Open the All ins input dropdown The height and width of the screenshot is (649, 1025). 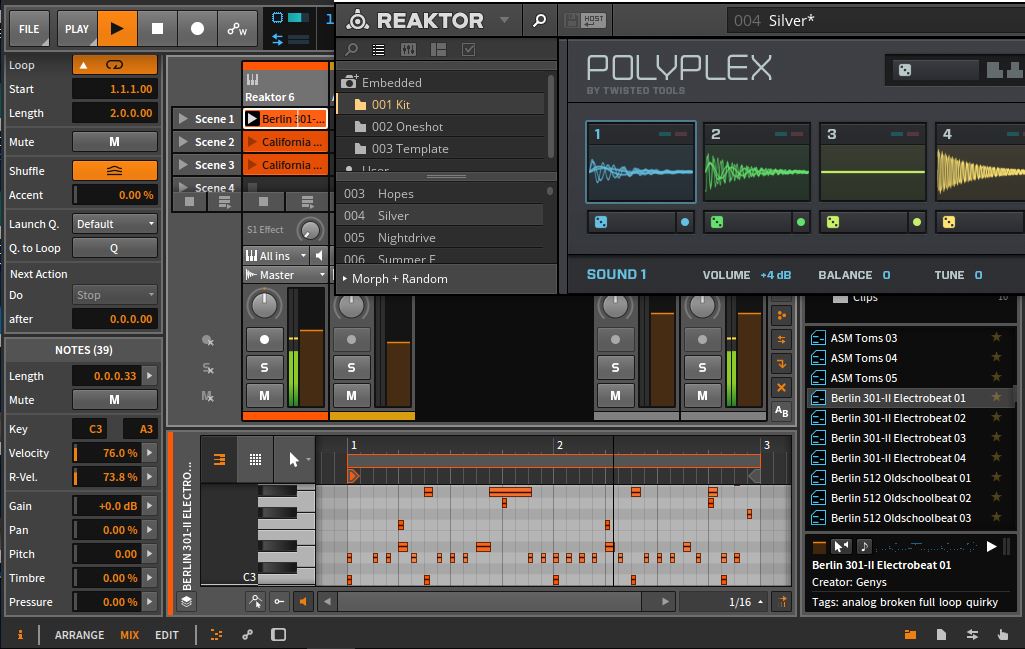276,256
